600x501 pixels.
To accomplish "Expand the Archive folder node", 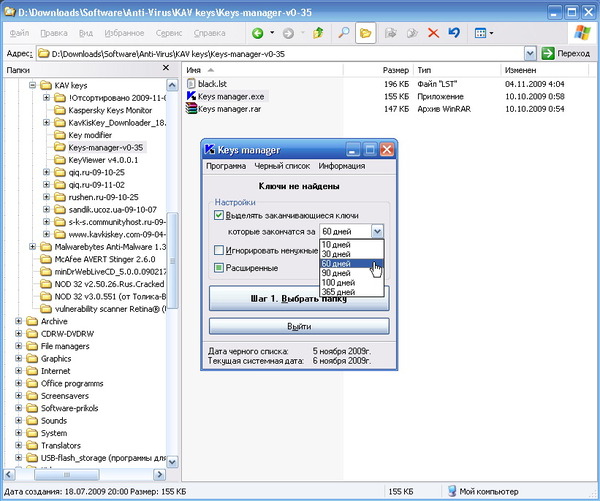I will (18, 321).
